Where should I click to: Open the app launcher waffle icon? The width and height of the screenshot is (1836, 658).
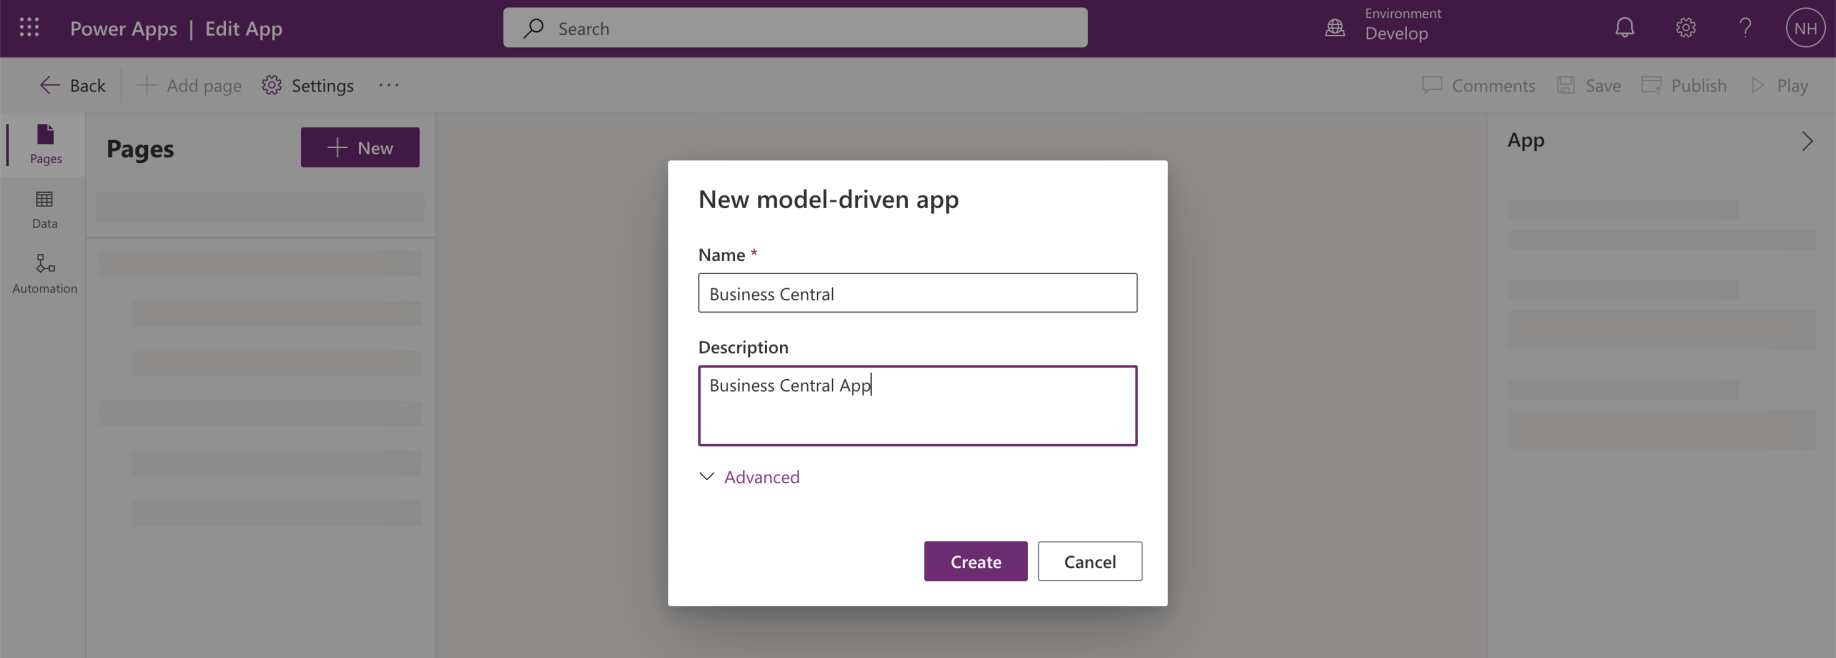click(29, 28)
